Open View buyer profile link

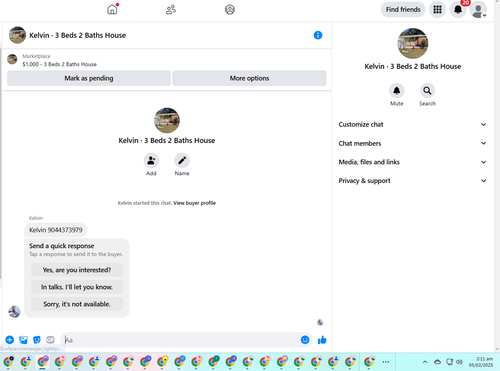[194, 203]
